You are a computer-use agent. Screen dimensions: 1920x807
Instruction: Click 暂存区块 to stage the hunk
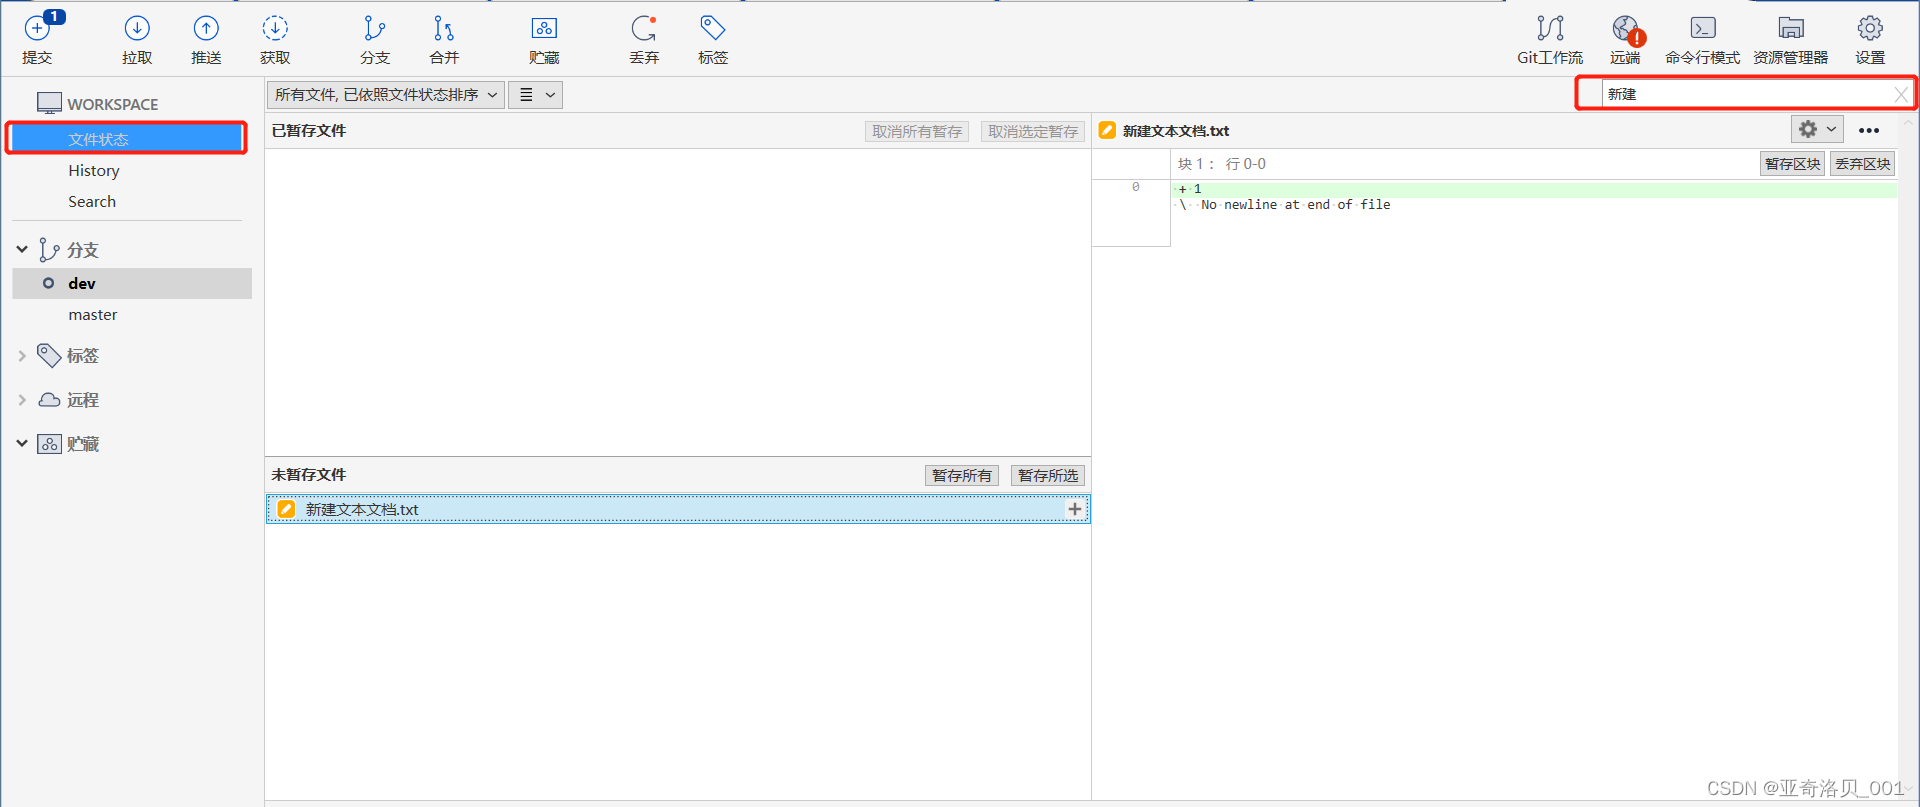coord(1792,164)
